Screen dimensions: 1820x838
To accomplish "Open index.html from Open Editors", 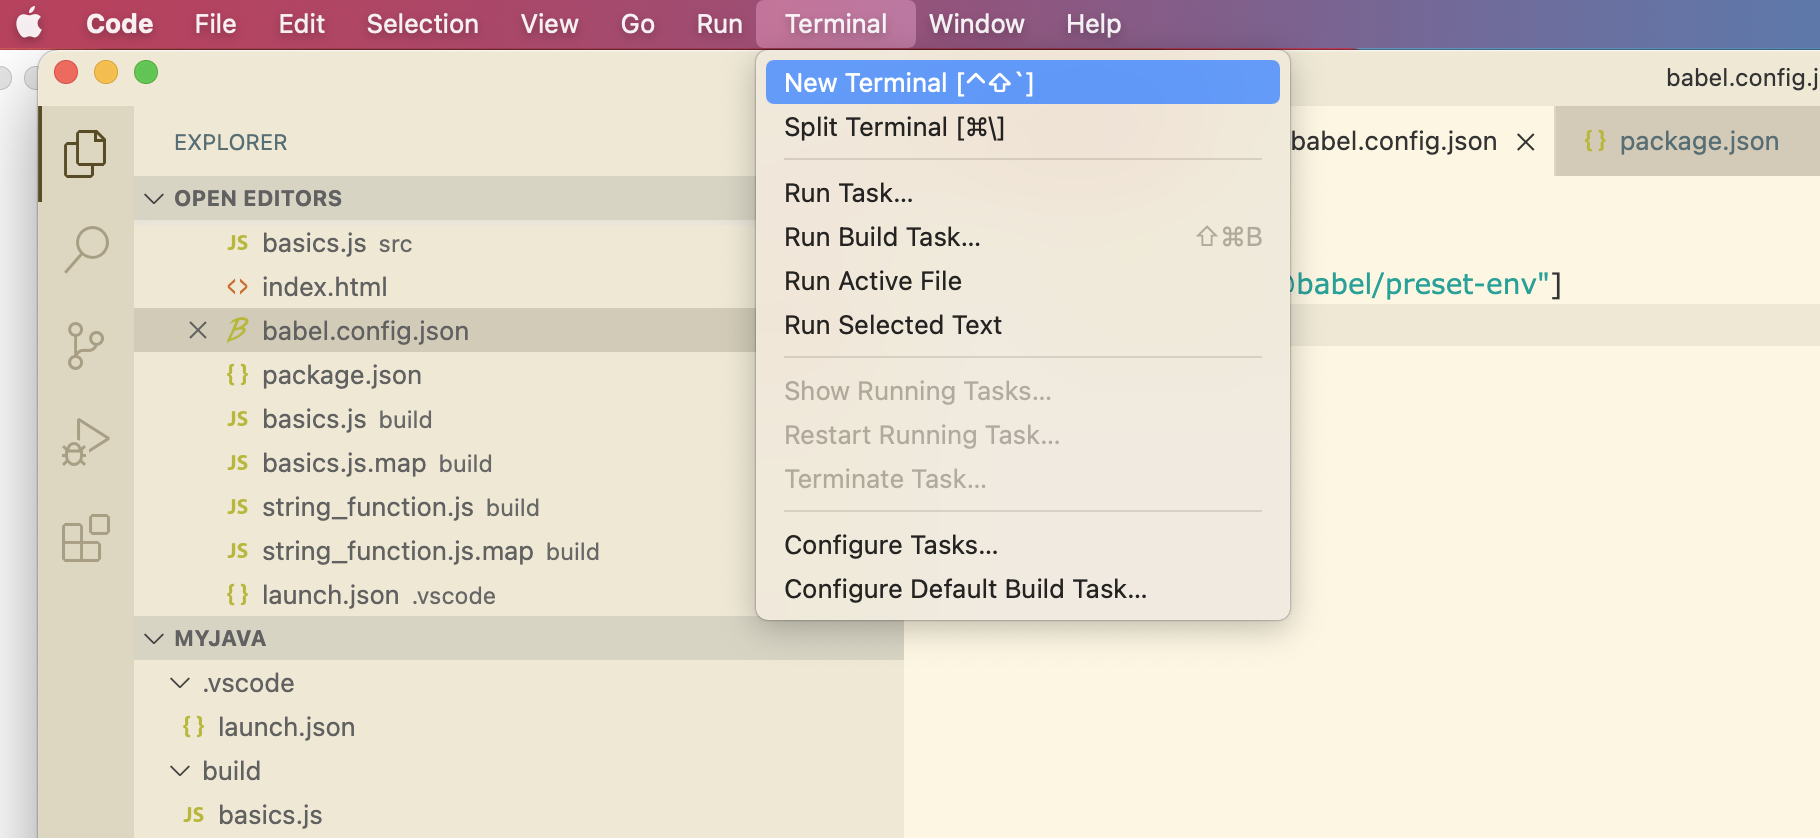I will pyautogui.click(x=324, y=287).
